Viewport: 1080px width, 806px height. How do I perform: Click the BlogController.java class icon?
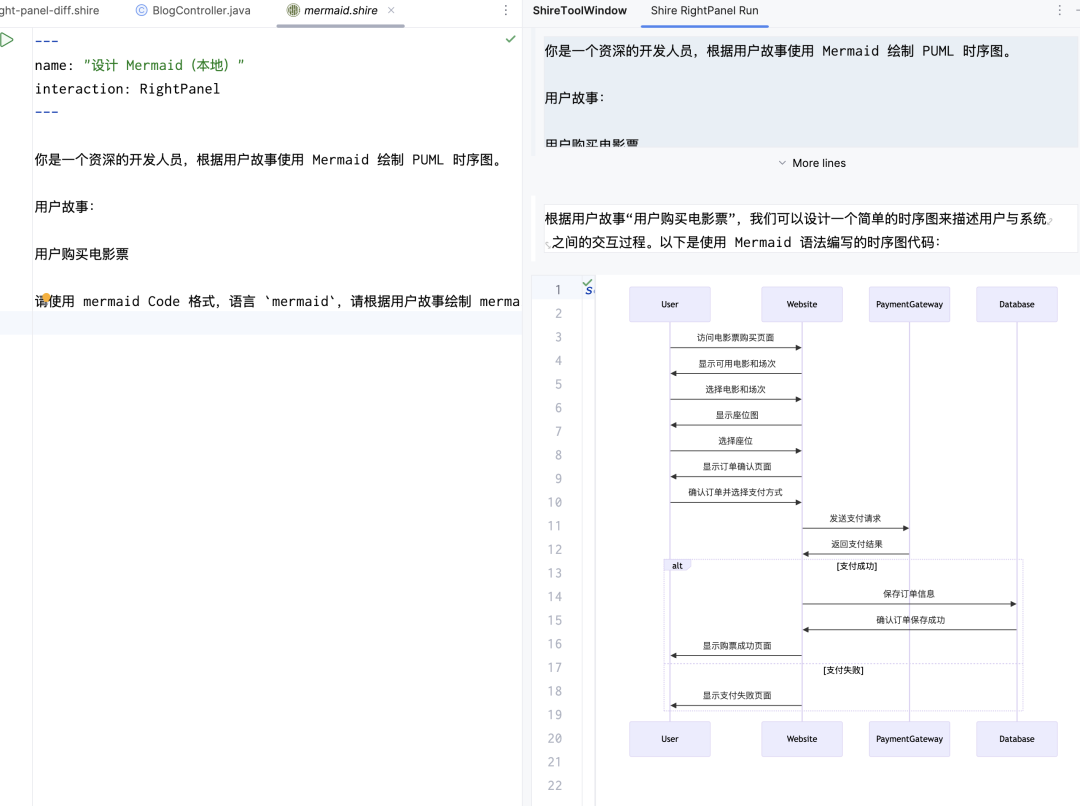point(141,10)
